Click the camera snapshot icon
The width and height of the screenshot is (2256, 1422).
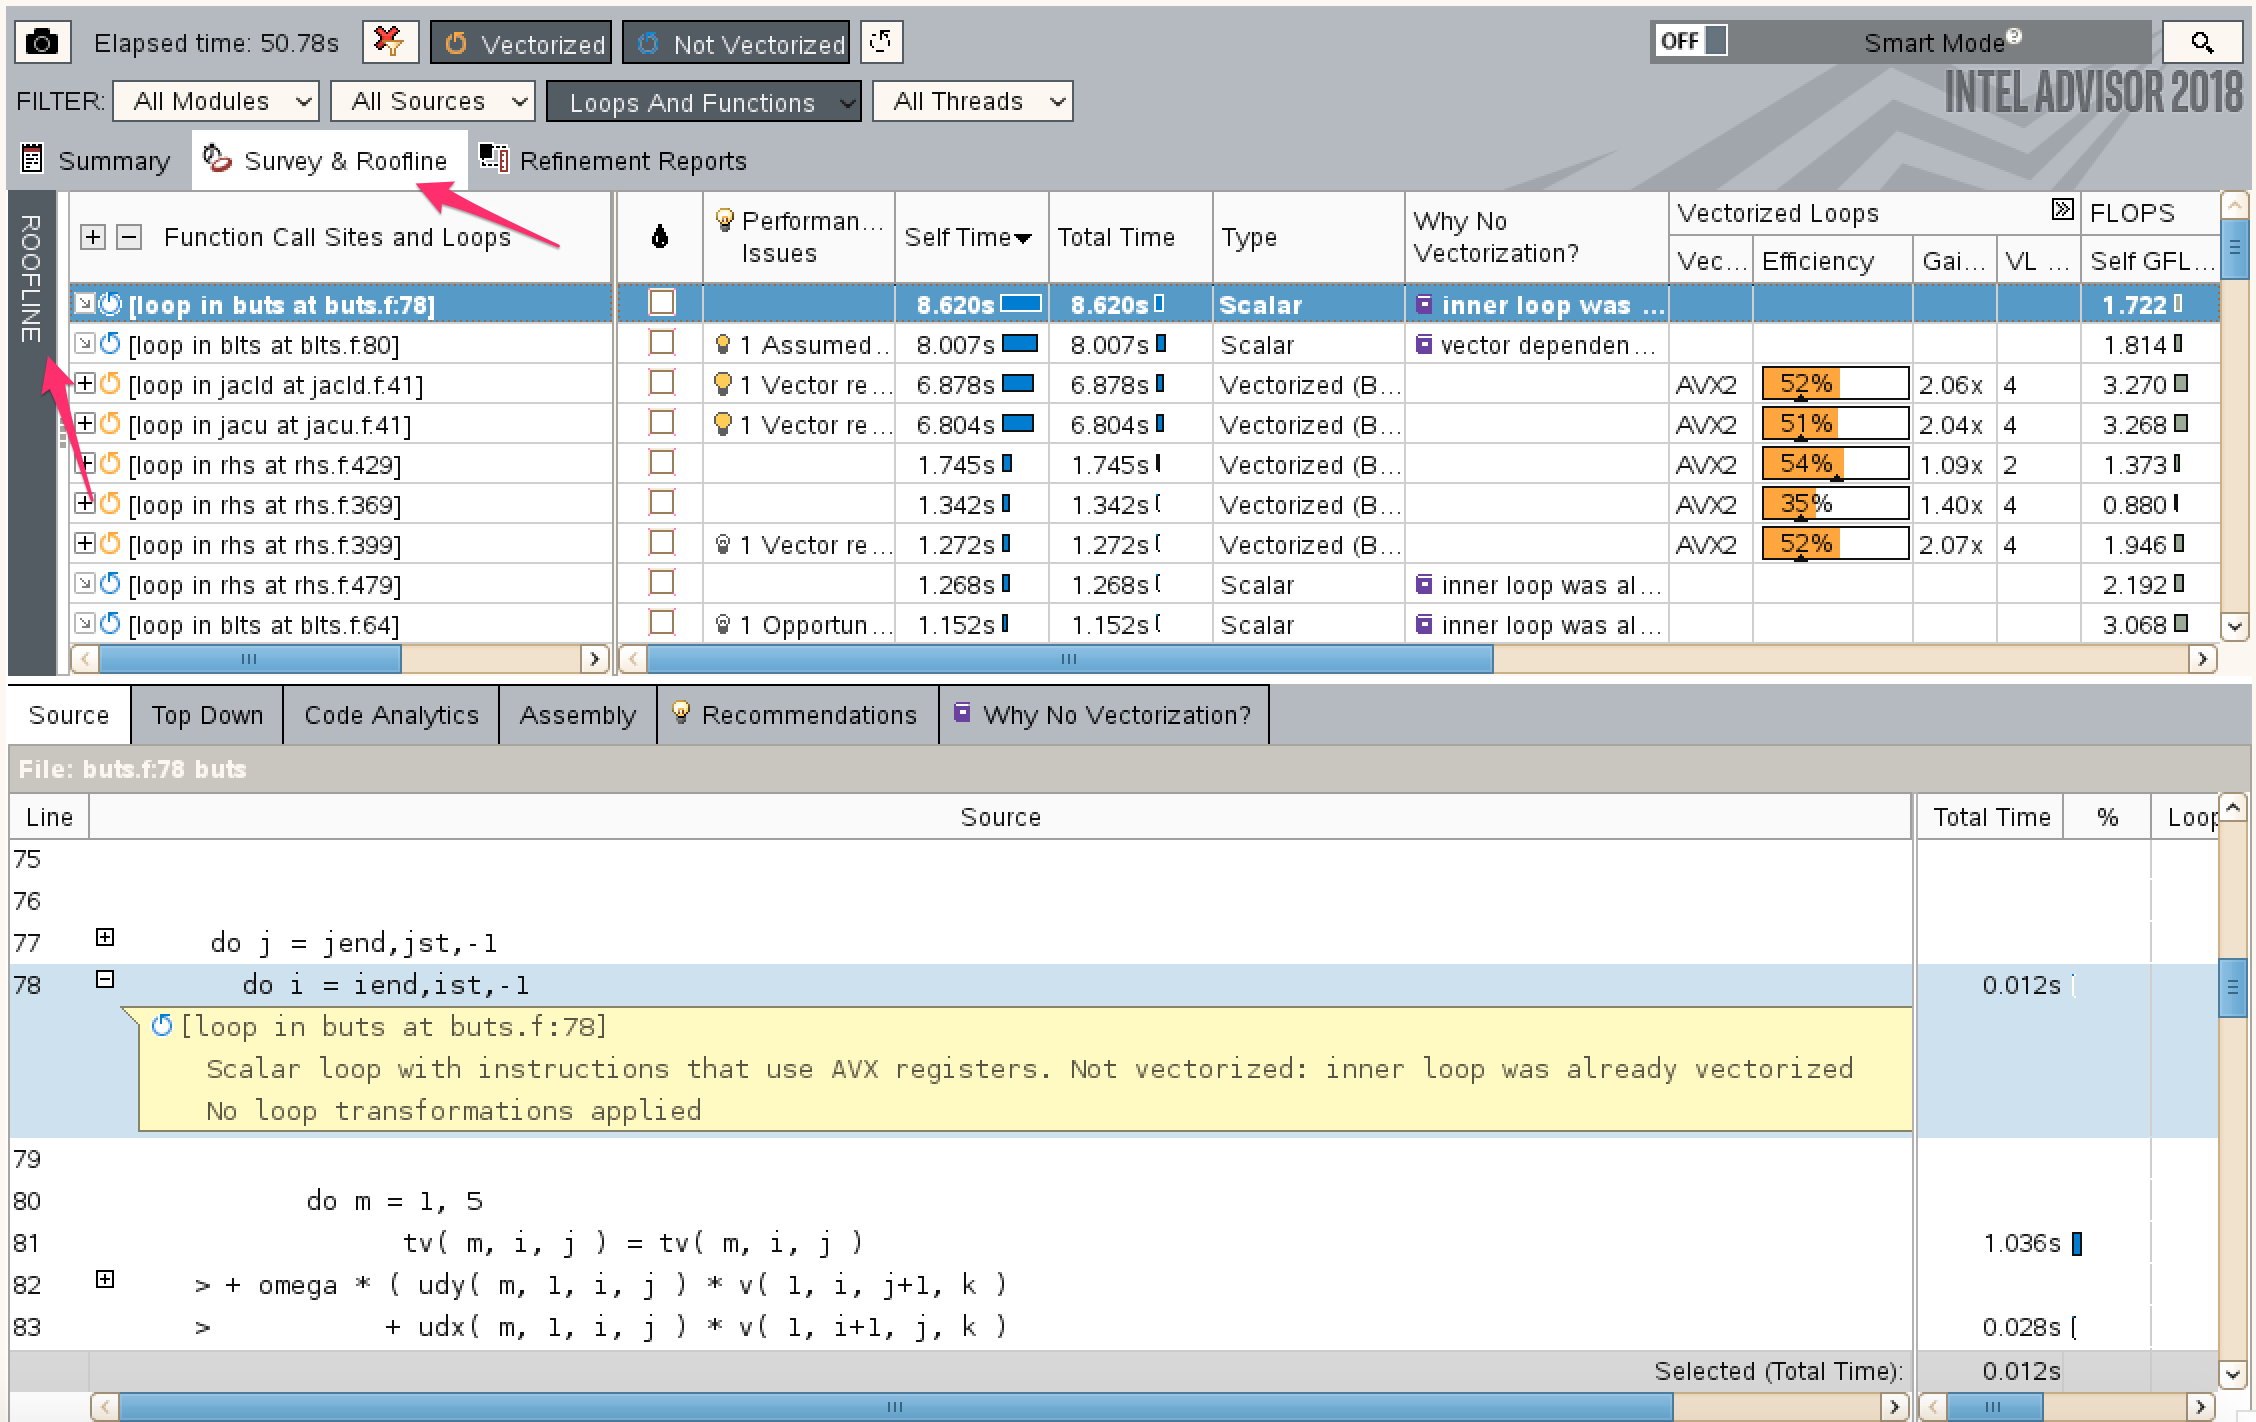click(x=42, y=43)
